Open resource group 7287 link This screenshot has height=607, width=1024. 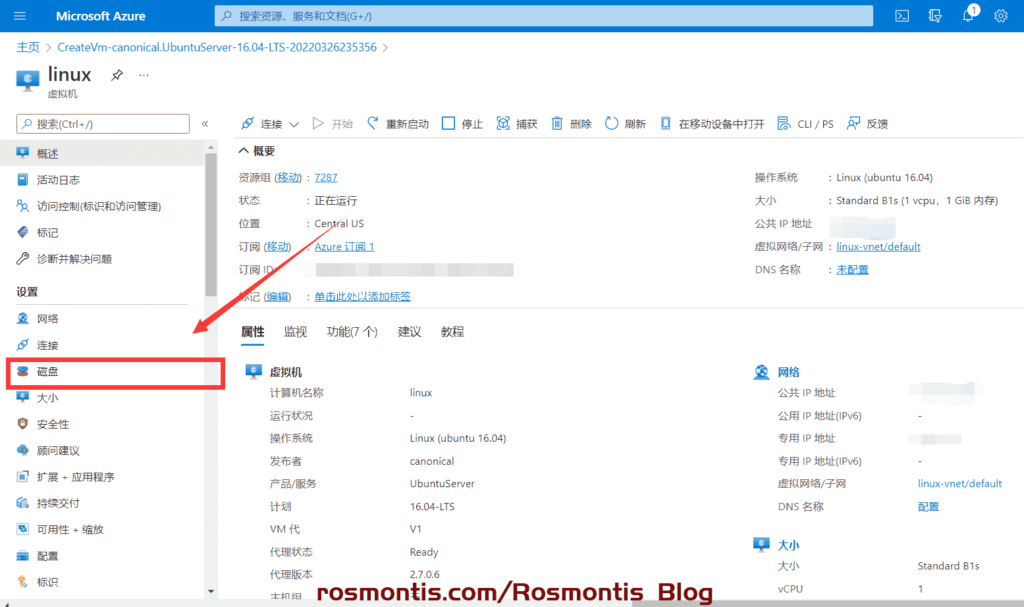326,178
